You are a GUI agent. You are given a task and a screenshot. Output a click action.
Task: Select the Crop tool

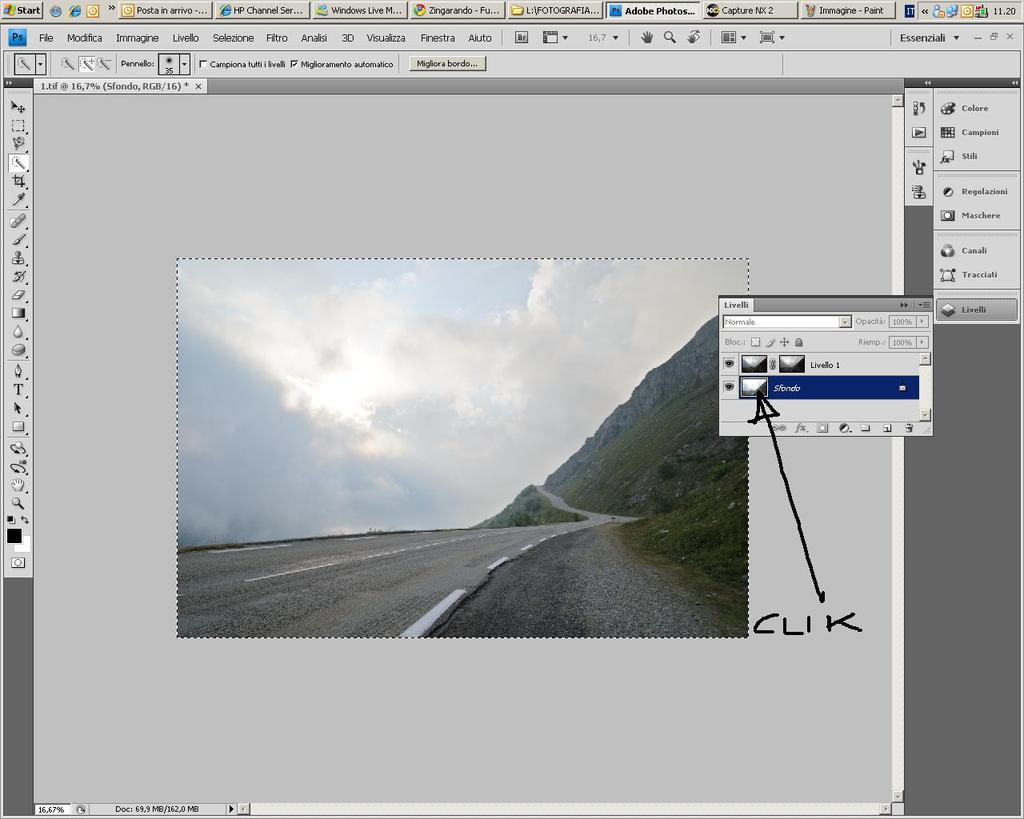tap(18, 182)
